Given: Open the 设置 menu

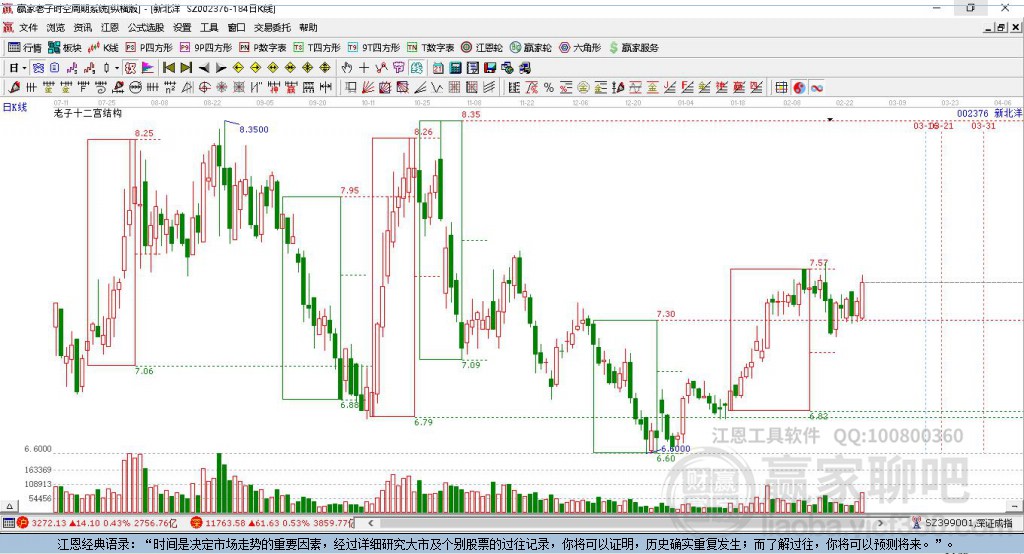Looking at the screenshot, I should coord(182,27).
